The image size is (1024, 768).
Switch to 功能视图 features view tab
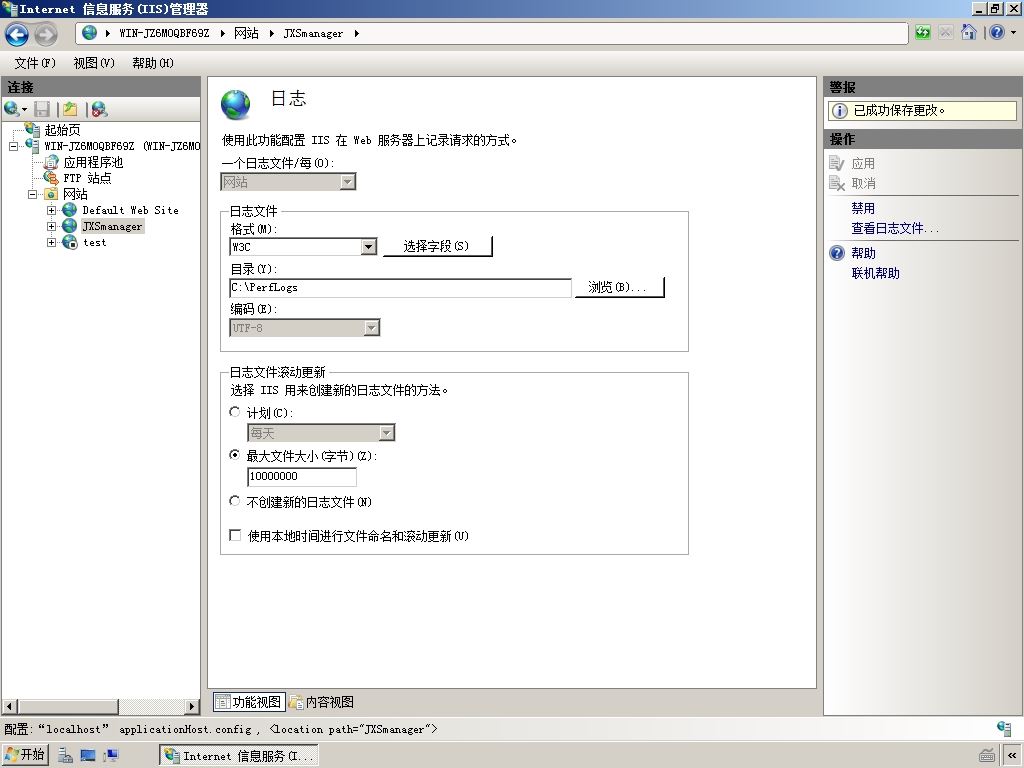(249, 701)
